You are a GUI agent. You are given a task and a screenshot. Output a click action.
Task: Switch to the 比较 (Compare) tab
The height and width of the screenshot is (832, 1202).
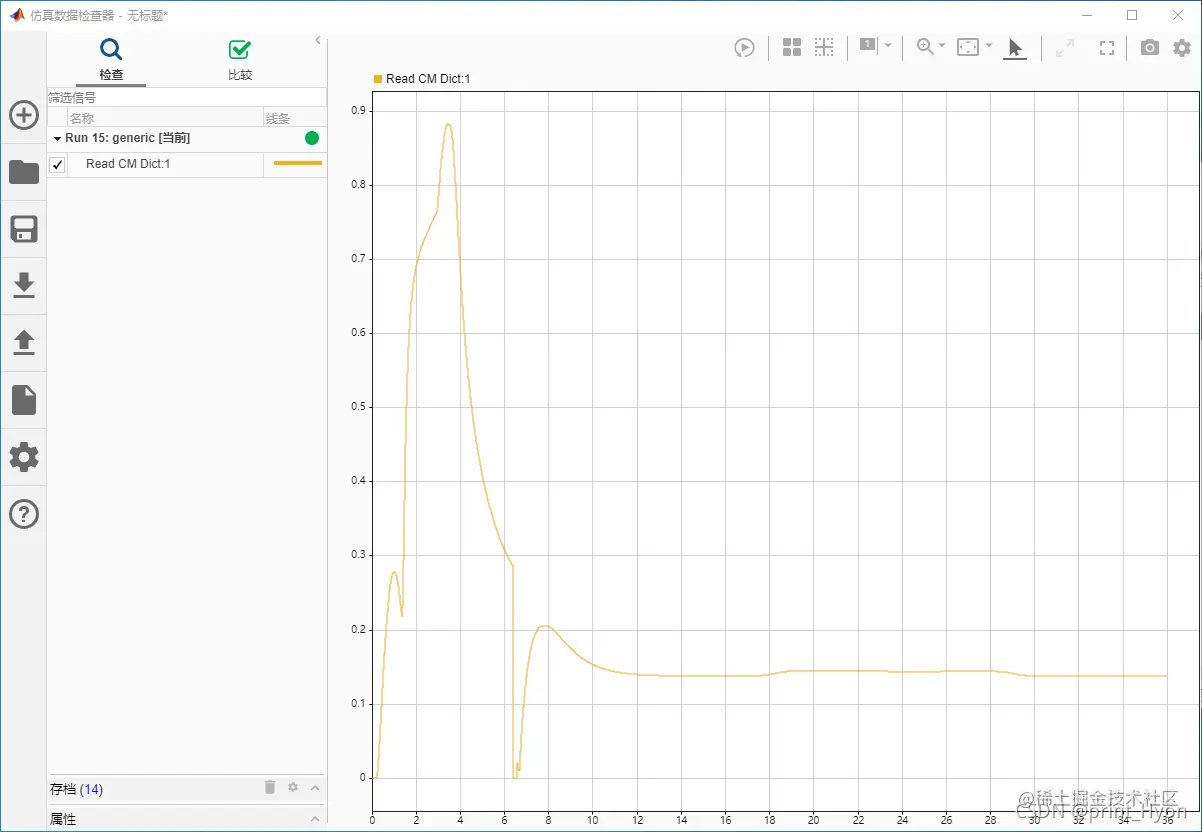240,60
